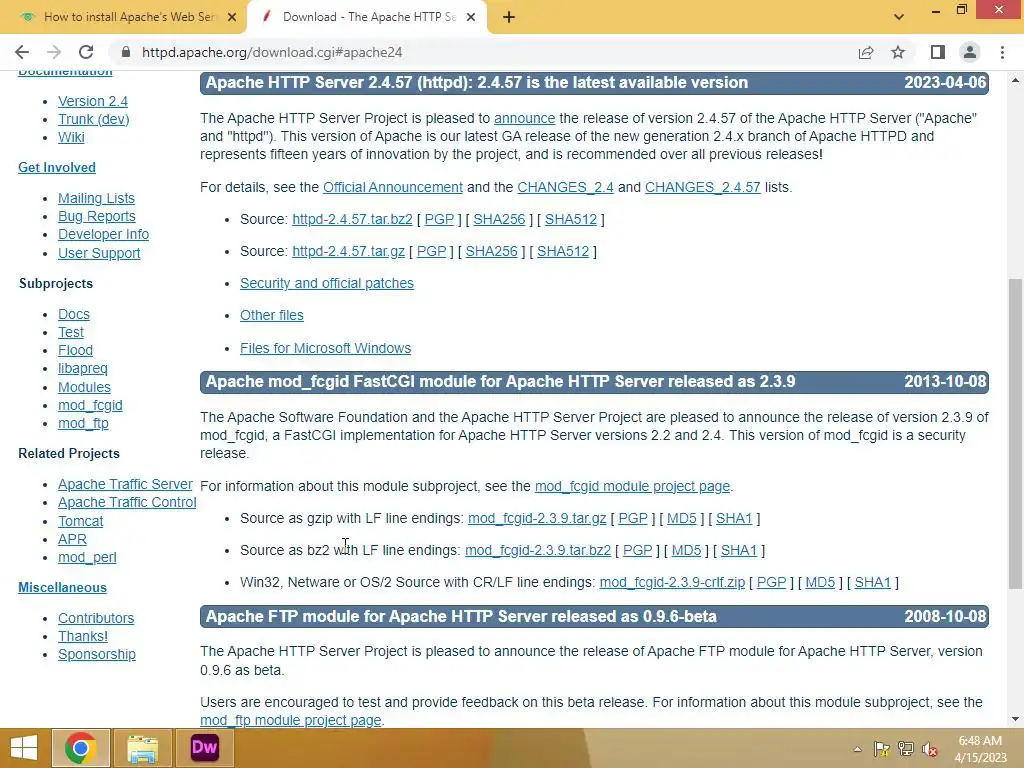The image size is (1024, 768).
Task: Open Trunk (dev) sidebar link
Action: pyautogui.click(x=93, y=120)
